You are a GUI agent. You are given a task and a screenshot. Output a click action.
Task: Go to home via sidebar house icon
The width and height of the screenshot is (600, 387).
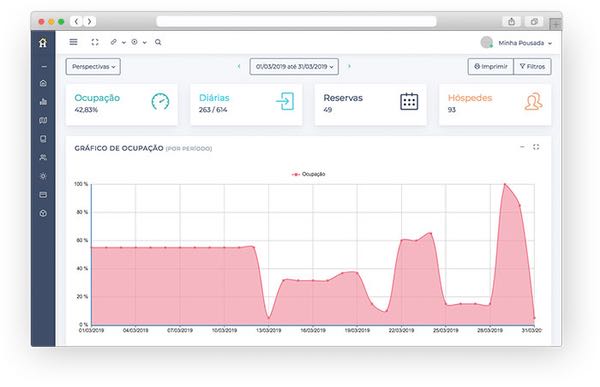[x=43, y=83]
